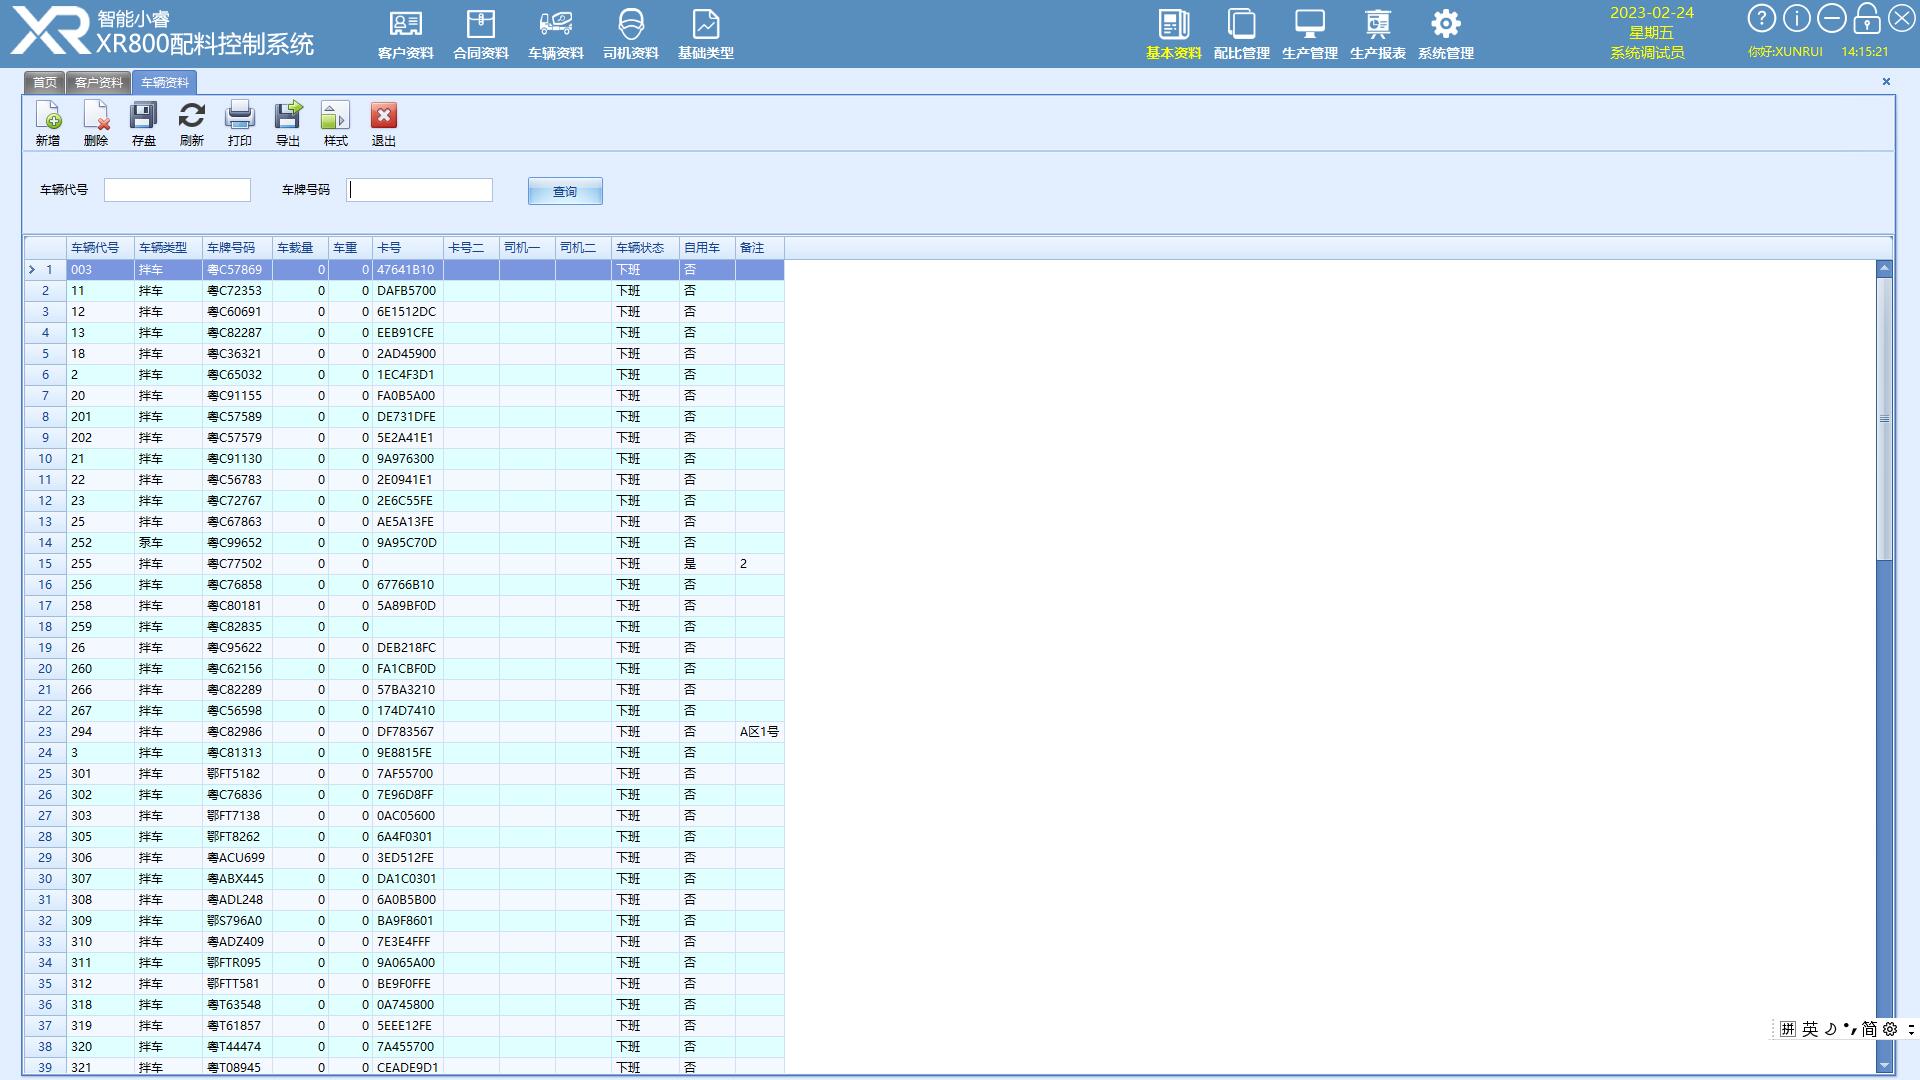Select vehicle code cell 003
Screen dimensions: 1920x1080
(100, 270)
